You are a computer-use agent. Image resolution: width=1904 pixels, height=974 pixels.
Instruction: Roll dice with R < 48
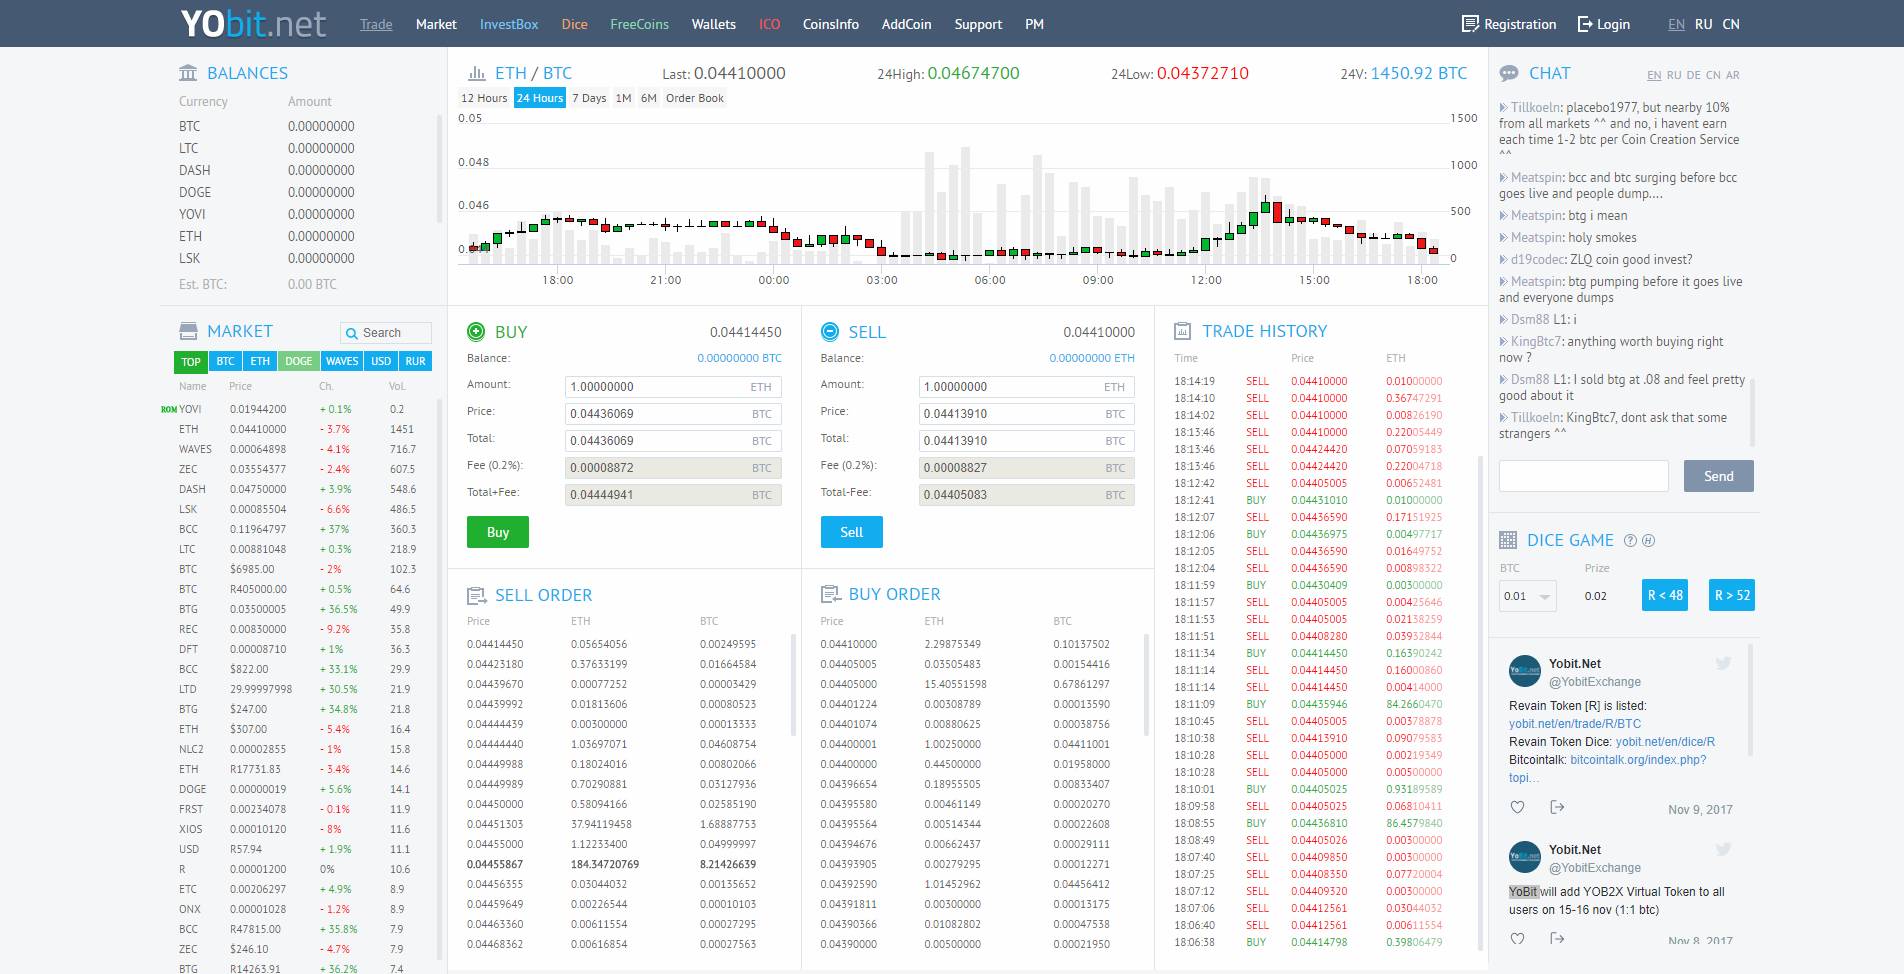1664,595
